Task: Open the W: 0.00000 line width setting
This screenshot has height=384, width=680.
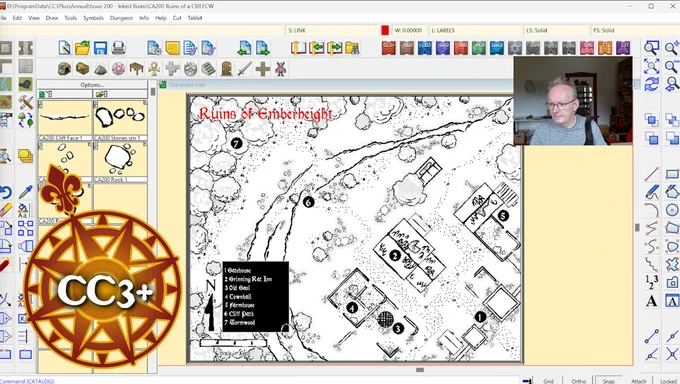Action: tap(409, 30)
